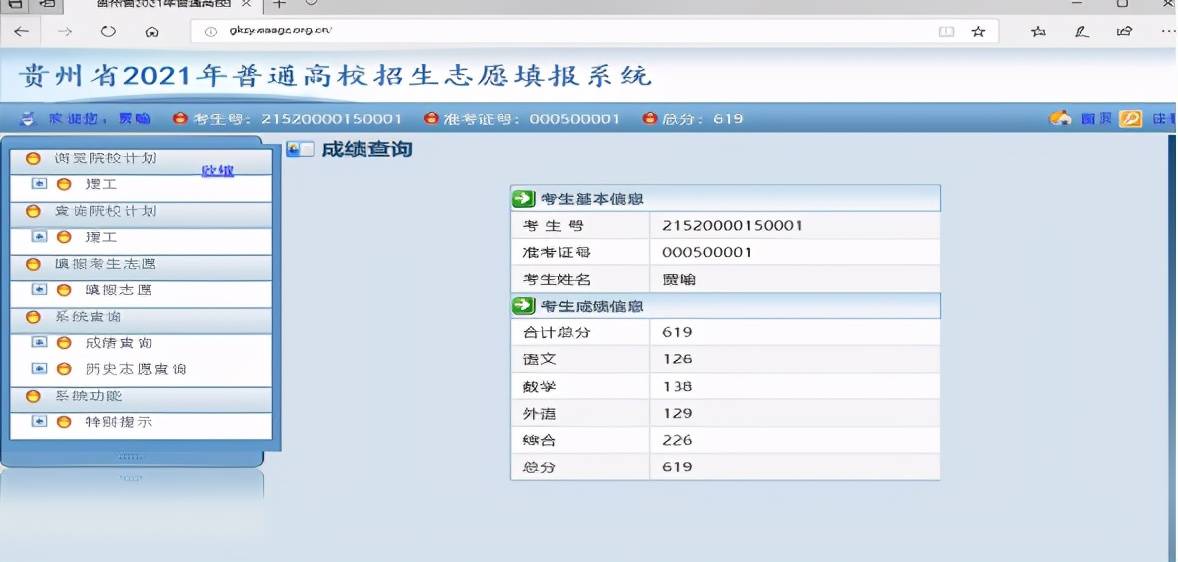1178x562 pixels.
Task: Click the browser share icon
Action: pyautogui.click(x=1125, y=32)
